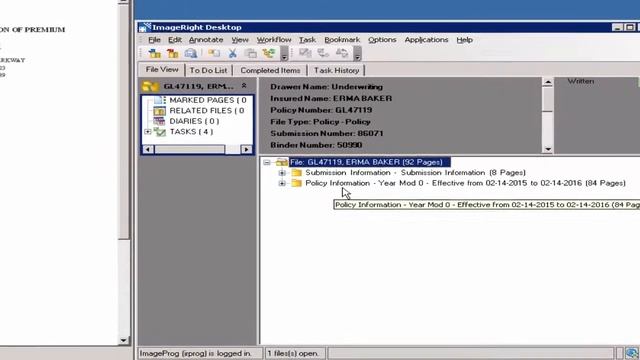Click the left arrow of the navigation pane scrollbar
The image size is (640, 360).
(148, 149)
